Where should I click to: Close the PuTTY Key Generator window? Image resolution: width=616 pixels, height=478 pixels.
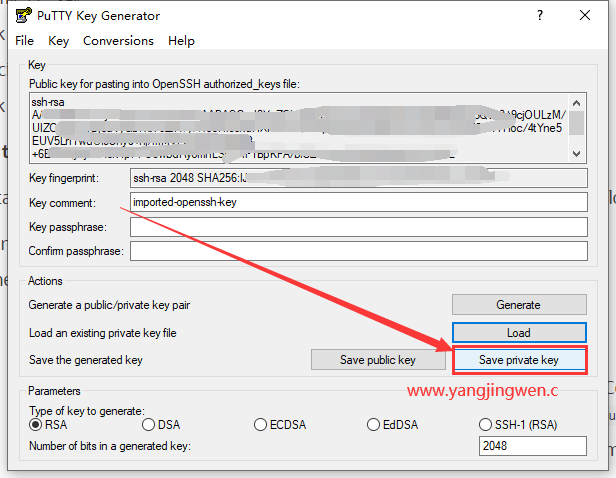pos(585,15)
